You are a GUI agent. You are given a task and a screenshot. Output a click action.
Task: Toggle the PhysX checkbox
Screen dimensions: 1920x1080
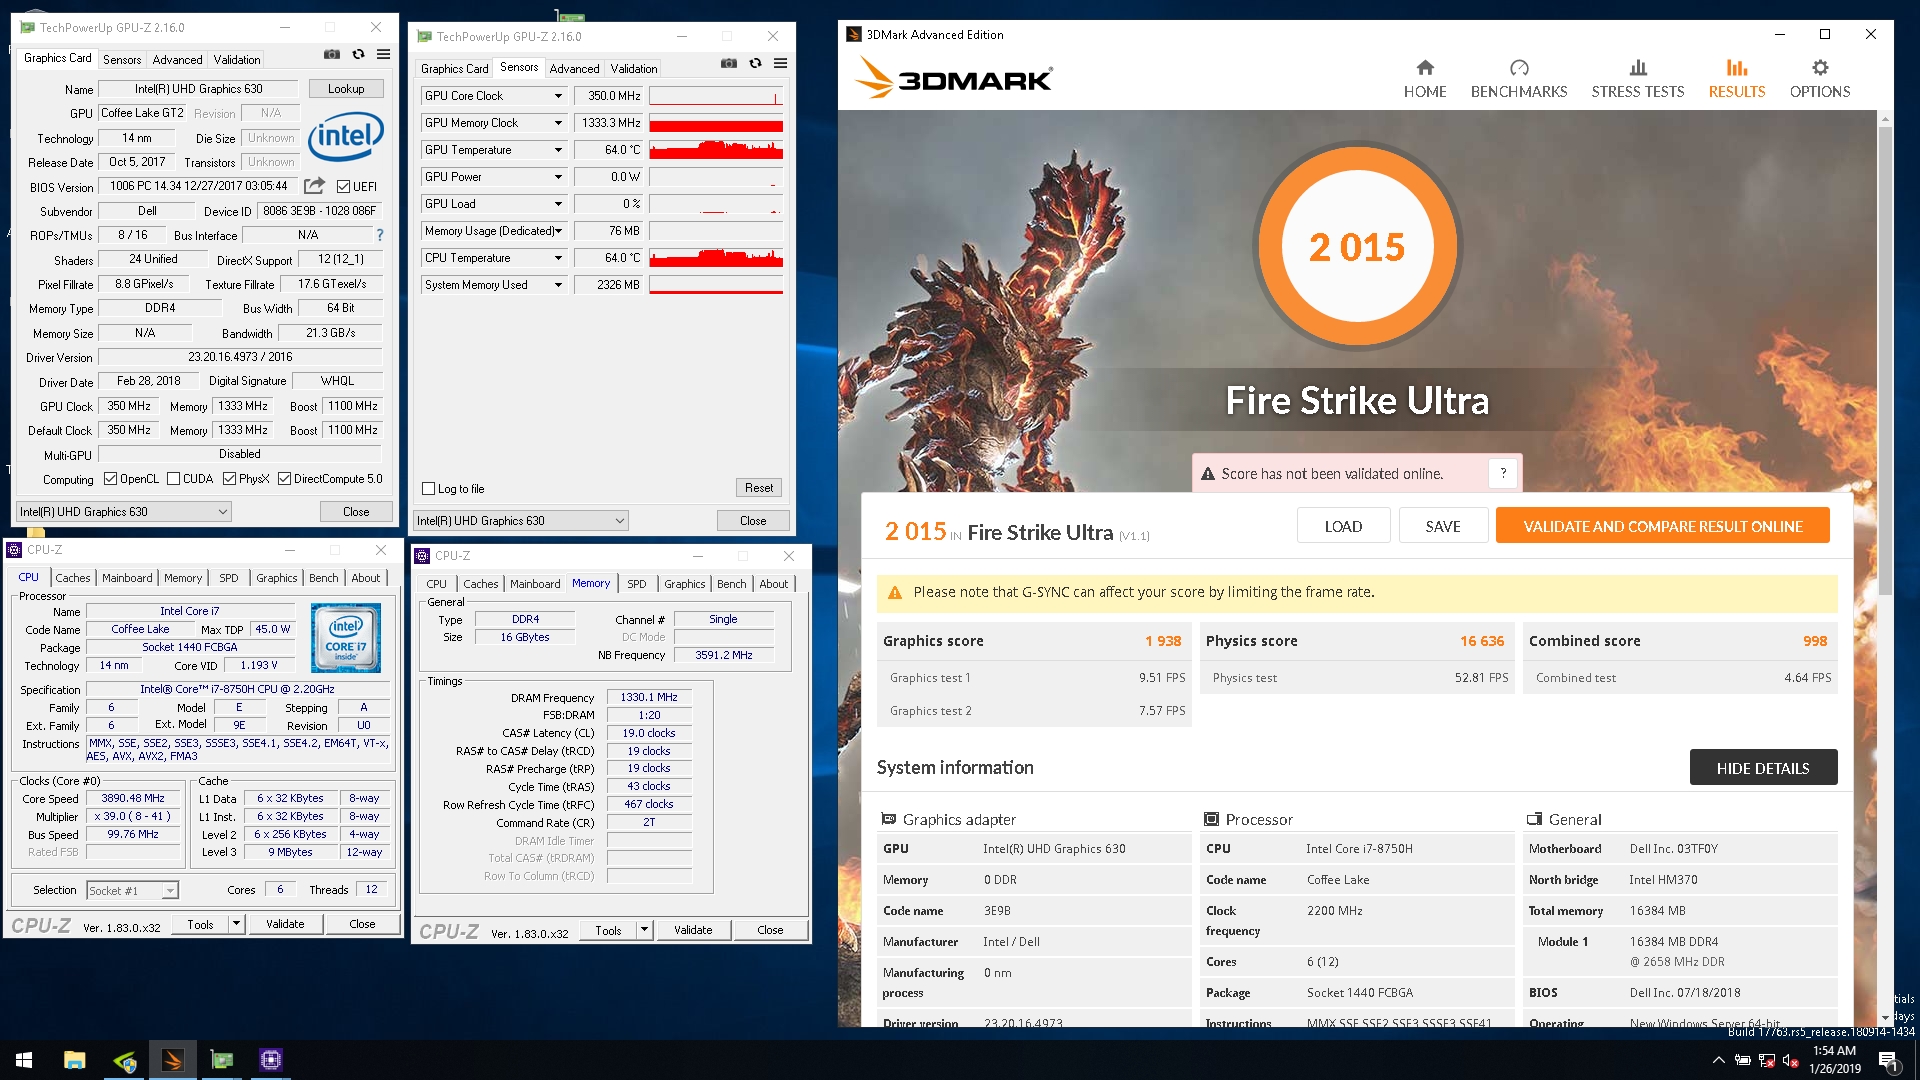click(230, 479)
